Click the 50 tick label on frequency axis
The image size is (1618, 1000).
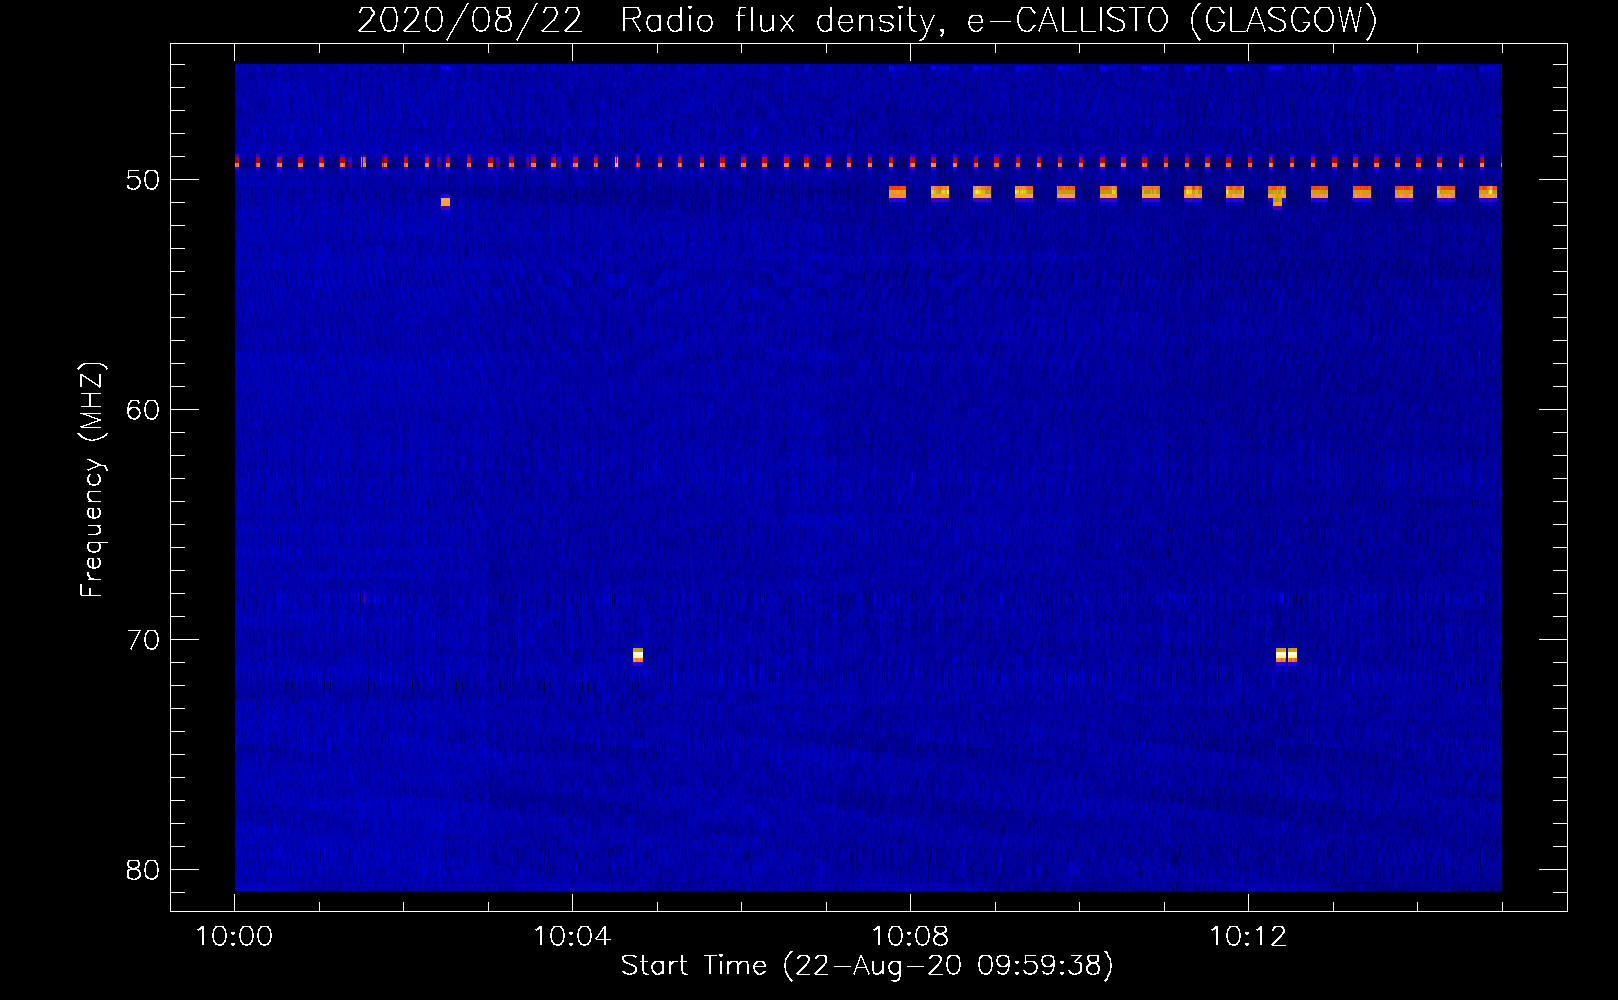[x=144, y=180]
